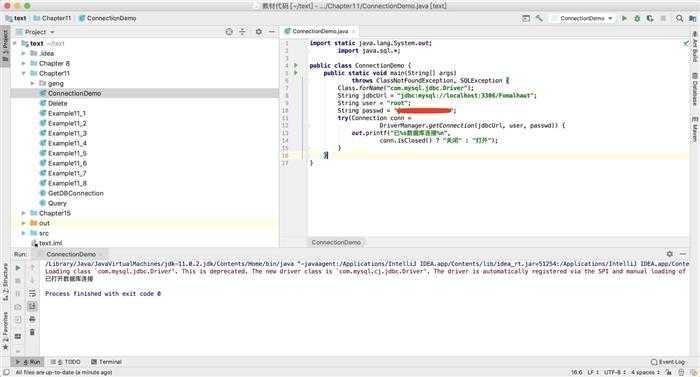Toggle the Maven side panel
The height and width of the screenshot is (377, 700).
[695, 129]
